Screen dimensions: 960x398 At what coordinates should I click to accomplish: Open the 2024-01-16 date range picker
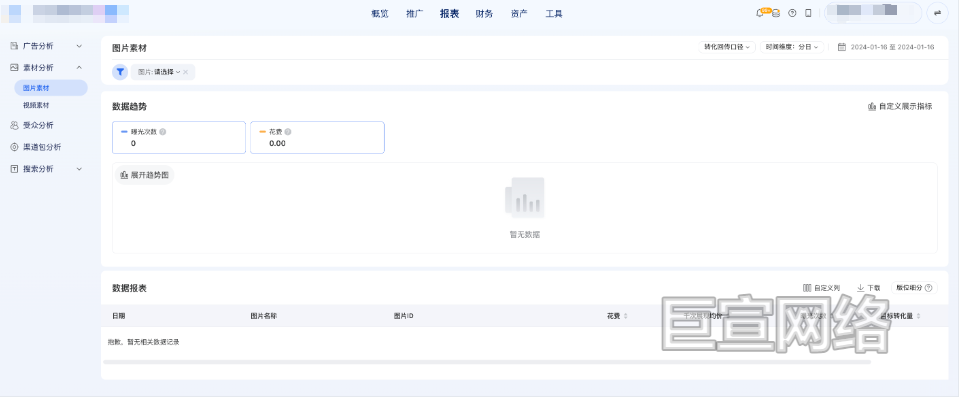886,47
